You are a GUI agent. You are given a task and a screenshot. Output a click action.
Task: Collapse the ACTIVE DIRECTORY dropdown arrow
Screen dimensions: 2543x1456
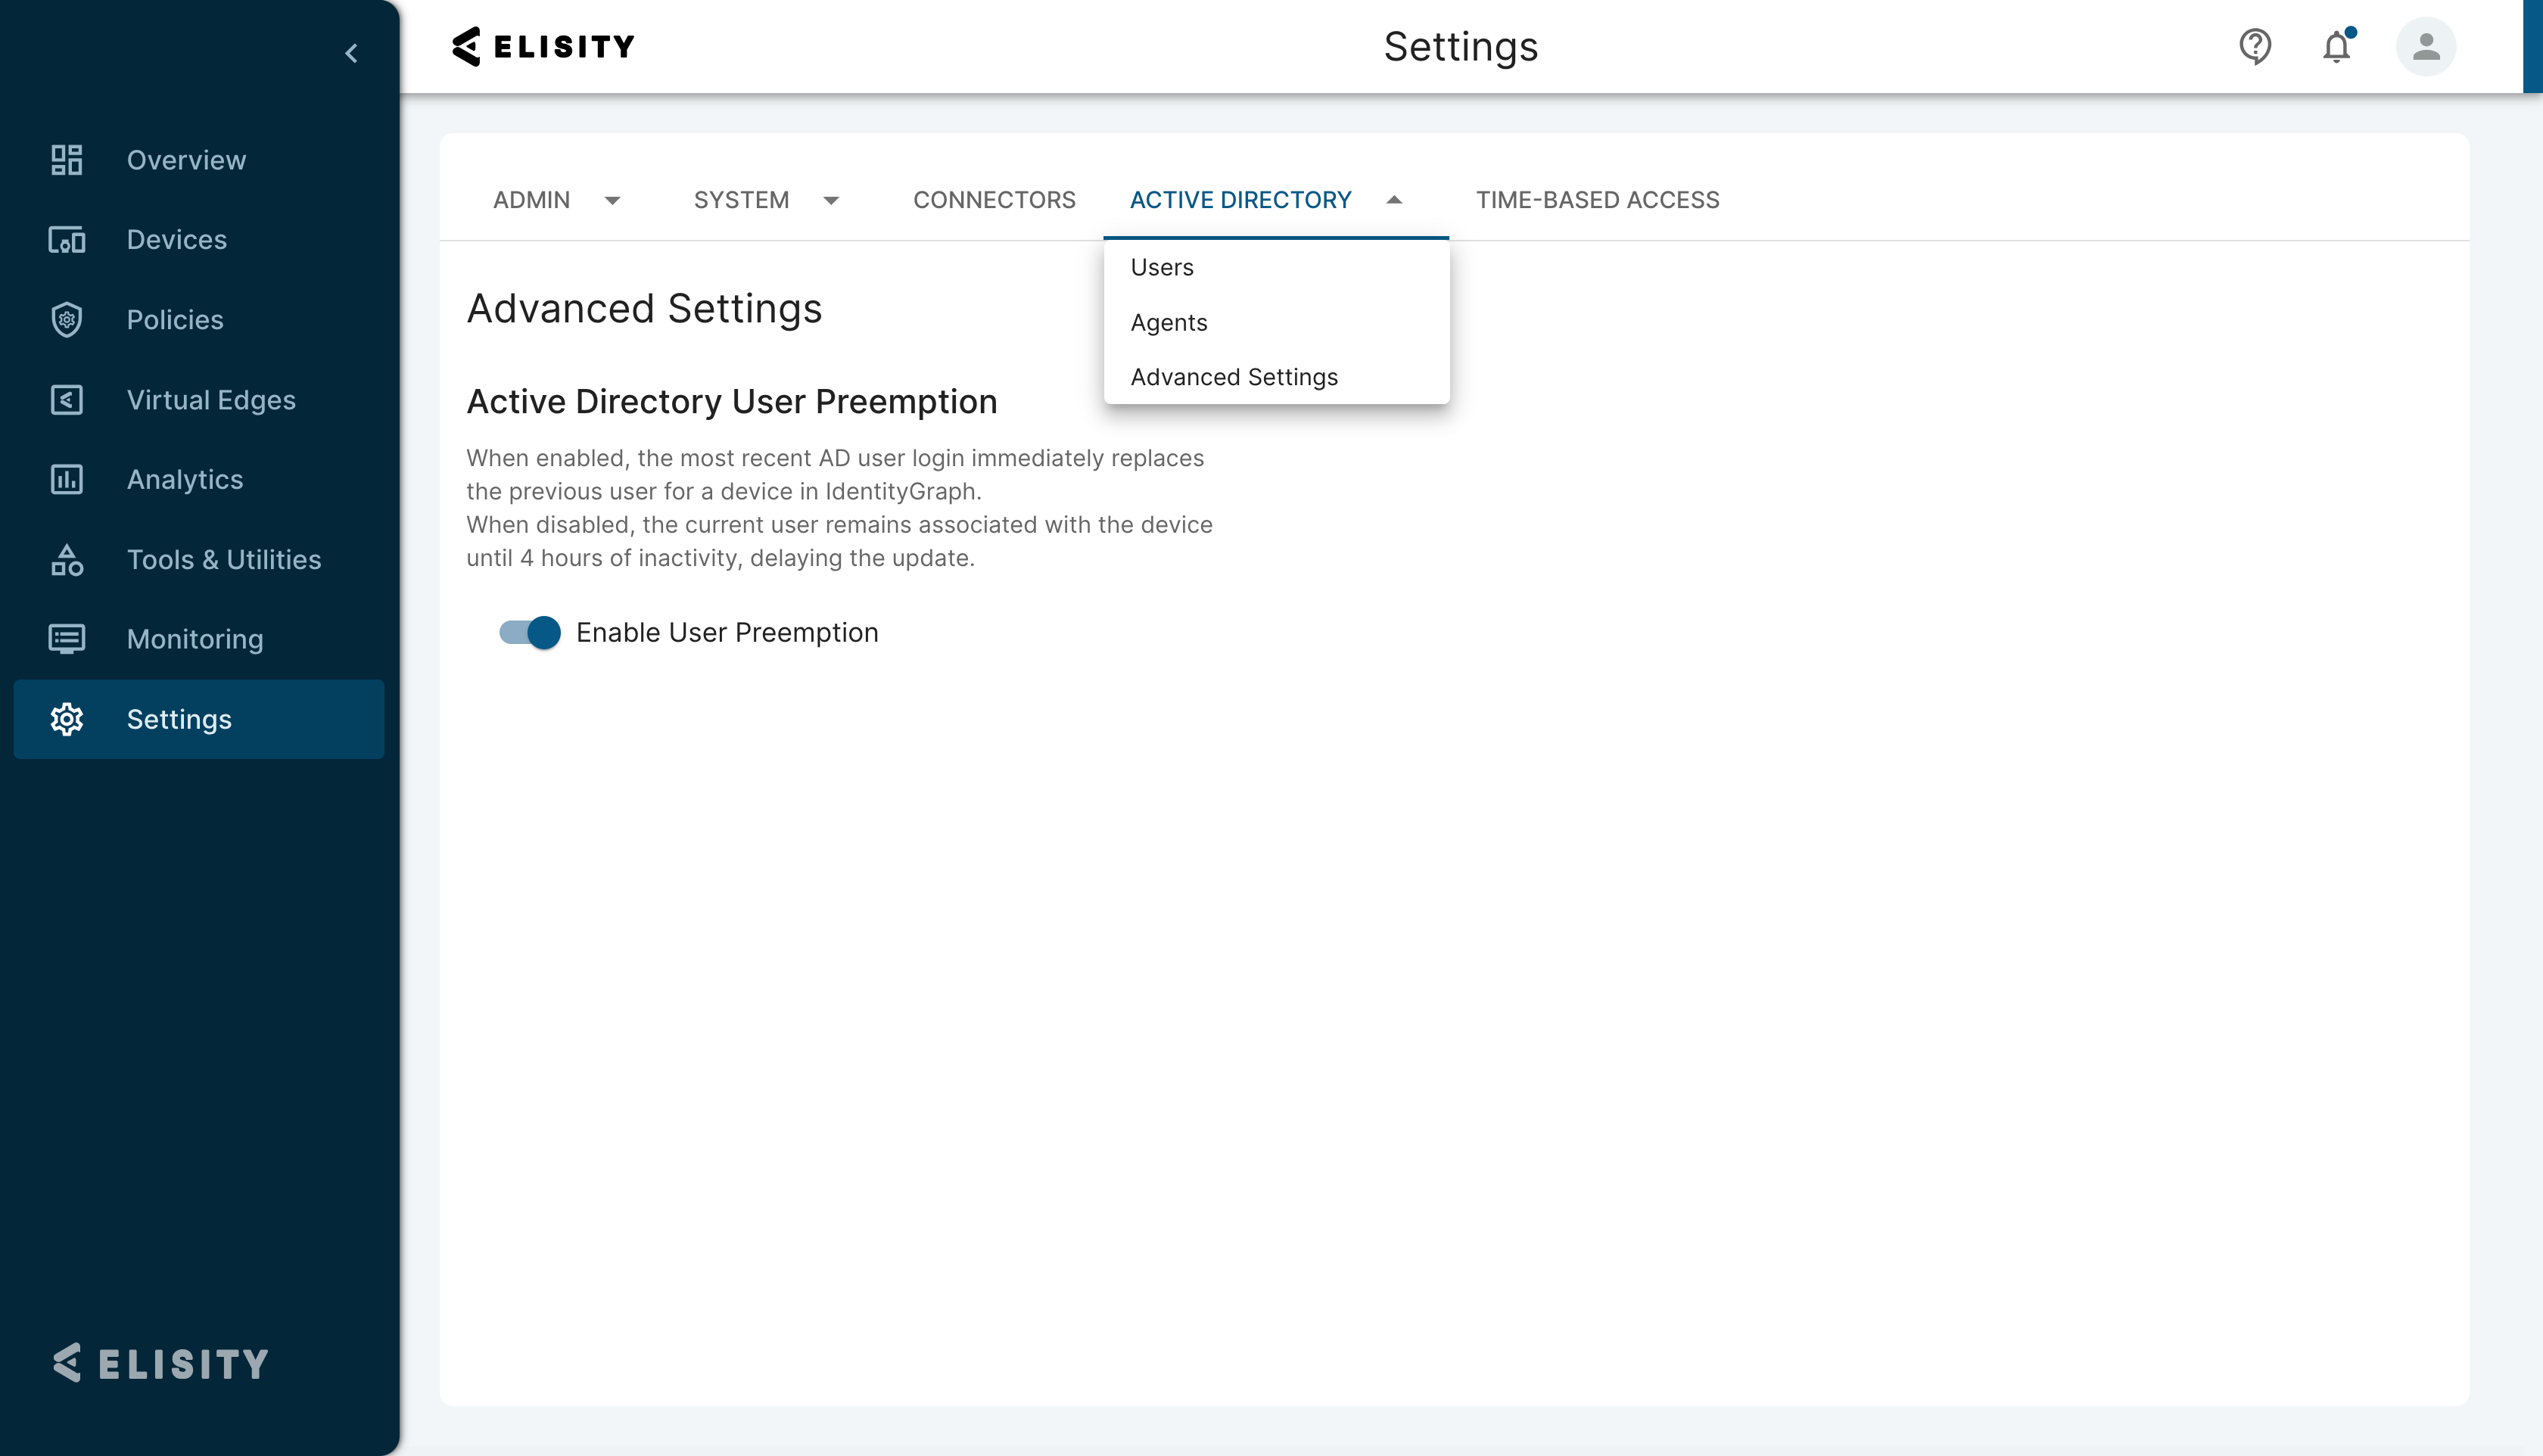click(x=1394, y=200)
